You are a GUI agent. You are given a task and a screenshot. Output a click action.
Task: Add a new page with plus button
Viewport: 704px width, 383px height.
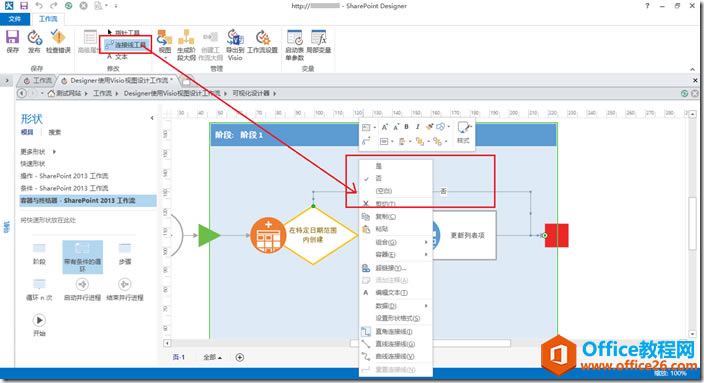[x=240, y=357]
